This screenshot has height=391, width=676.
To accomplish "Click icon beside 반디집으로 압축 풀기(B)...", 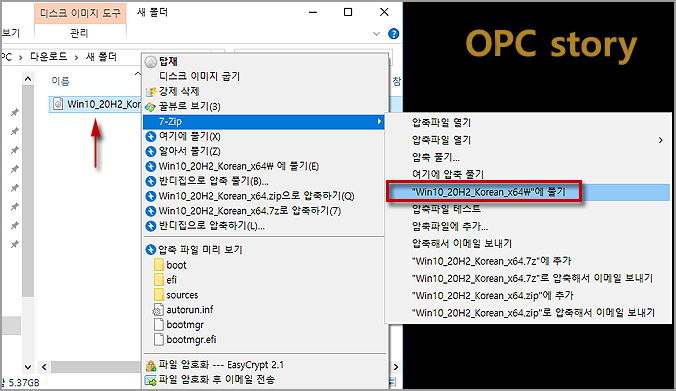I will click(150, 181).
